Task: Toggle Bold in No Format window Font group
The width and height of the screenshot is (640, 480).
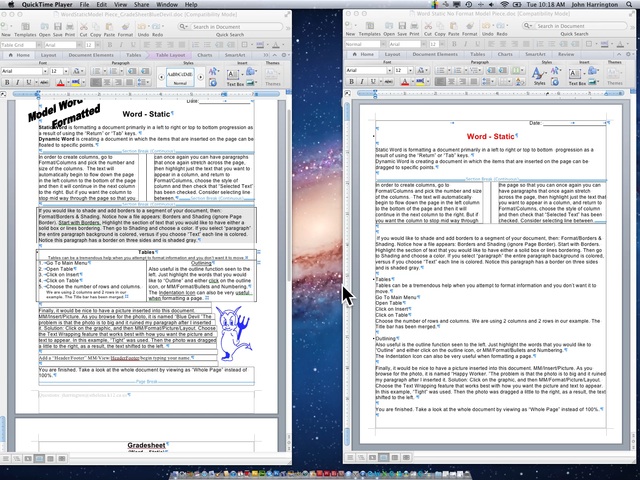Action: pyautogui.click(x=351, y=81)
